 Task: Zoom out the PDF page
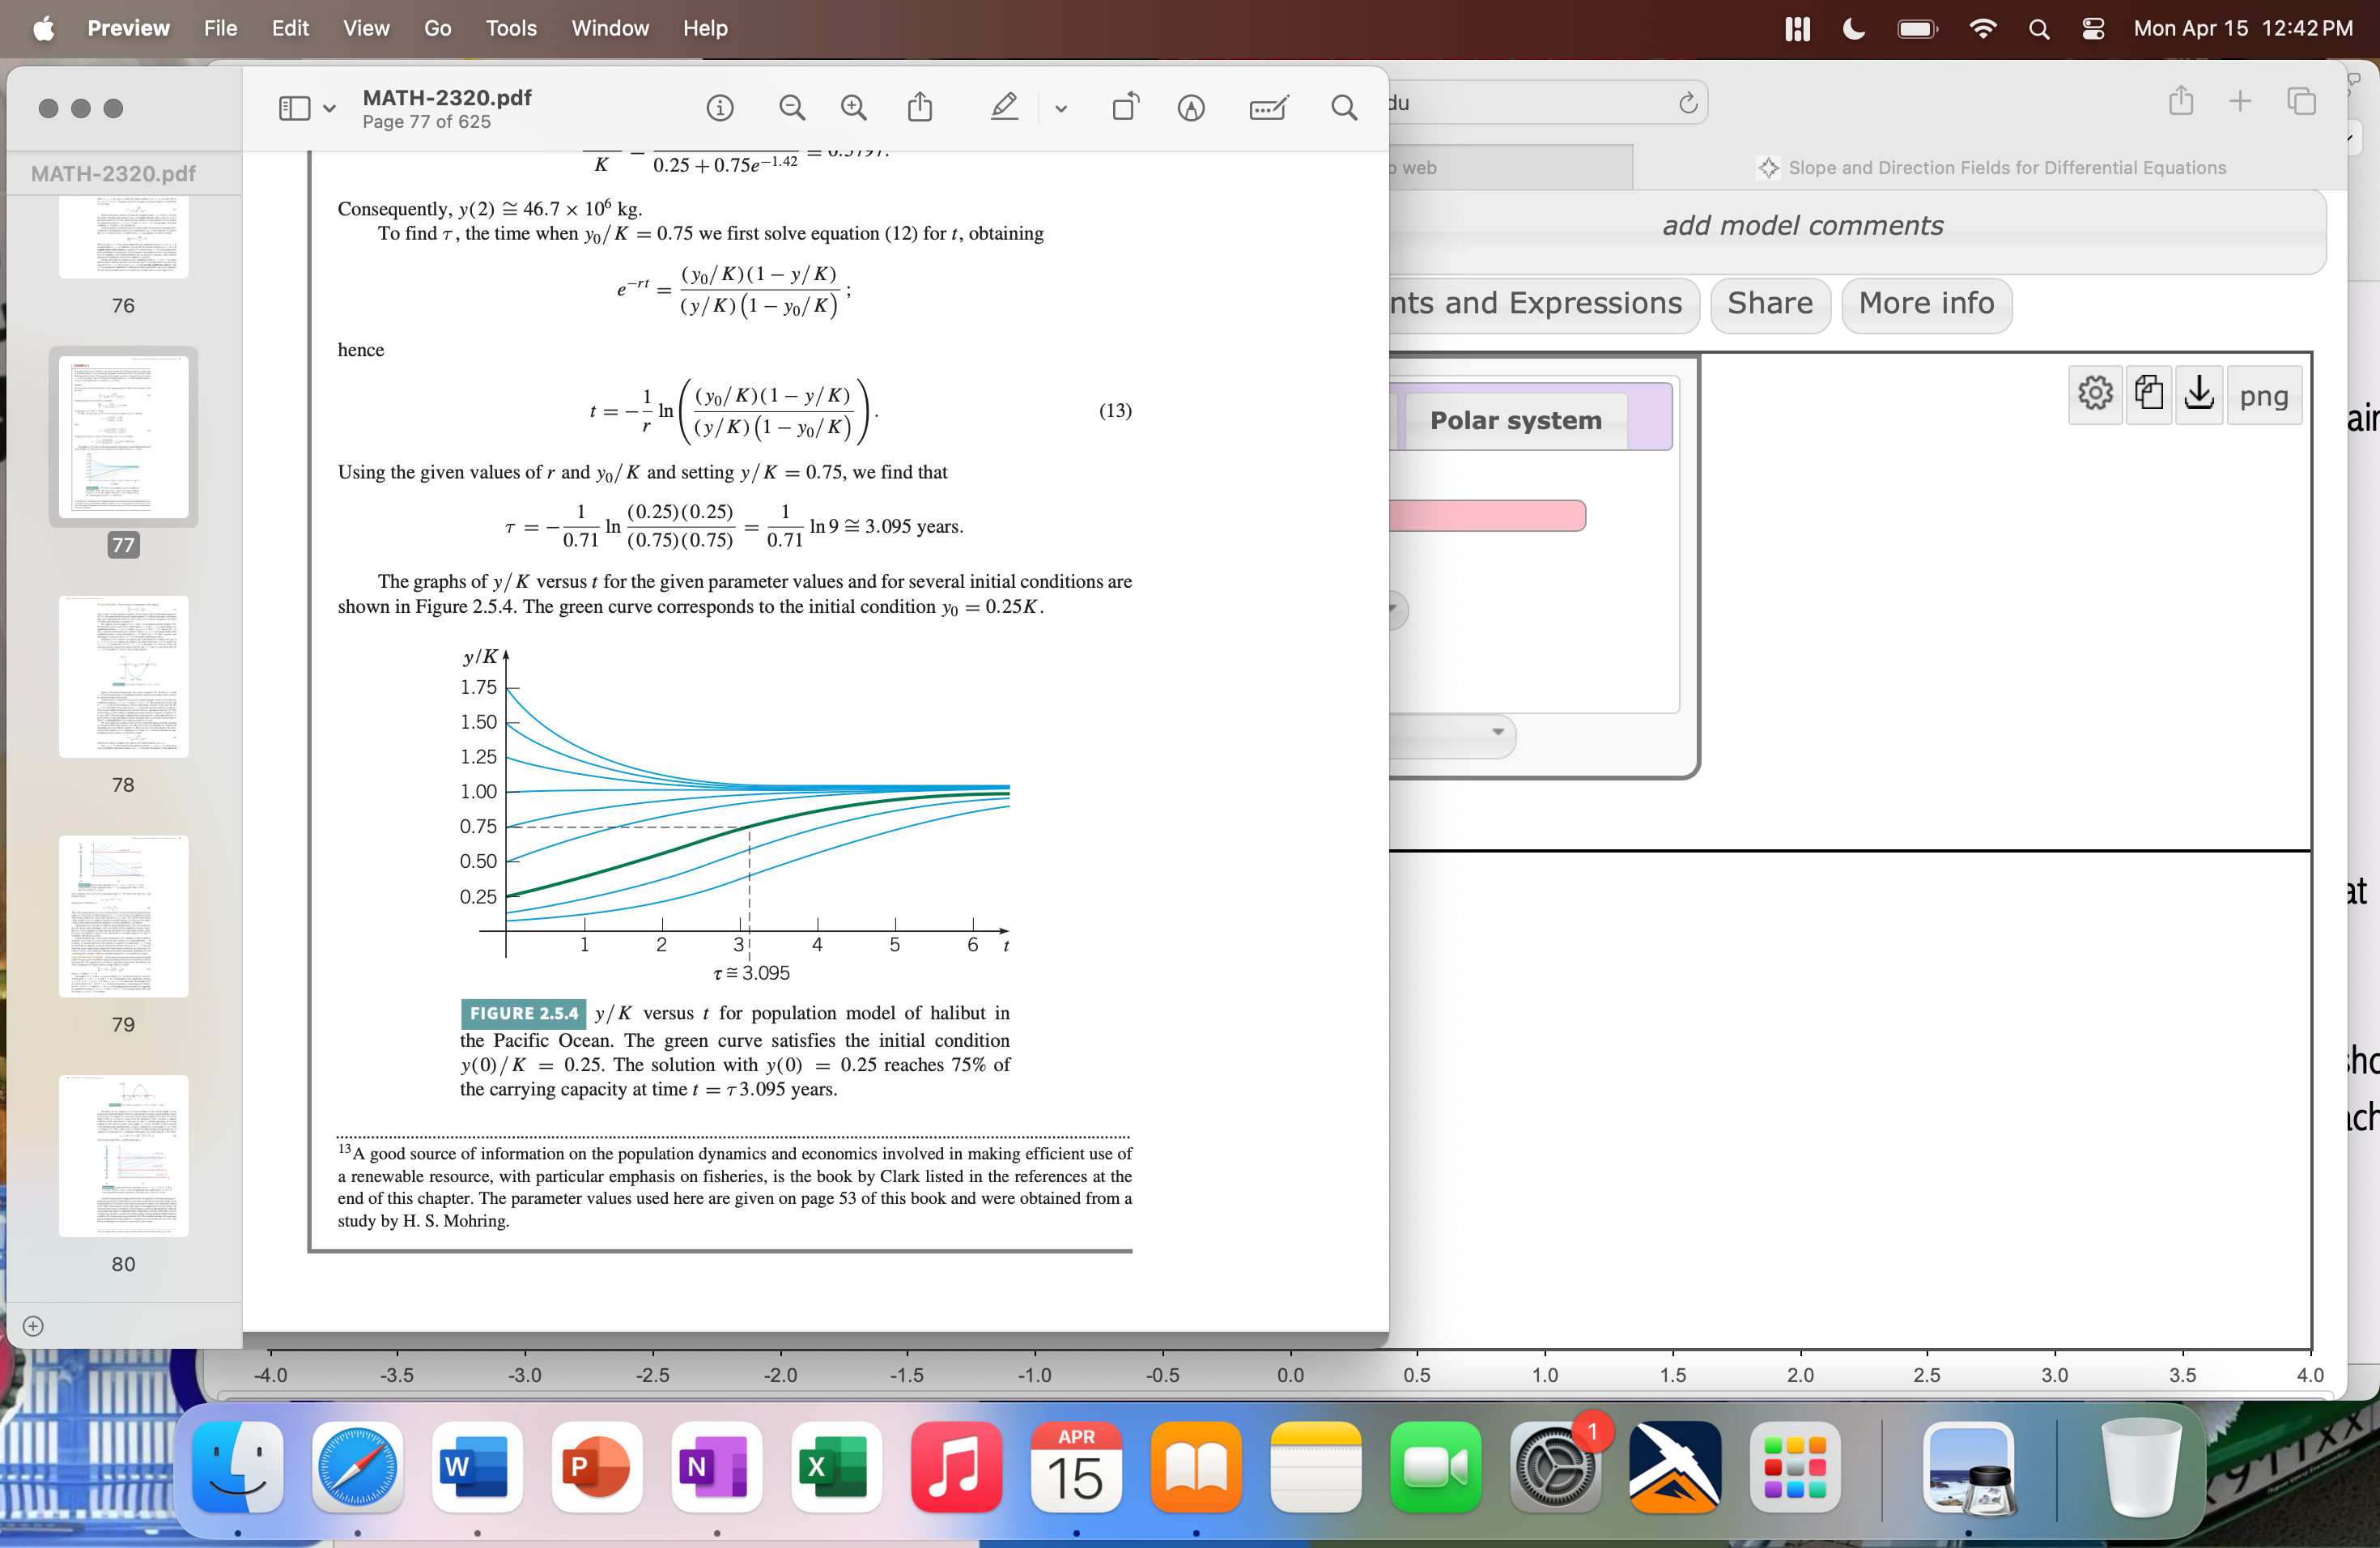tap(791, 108)
